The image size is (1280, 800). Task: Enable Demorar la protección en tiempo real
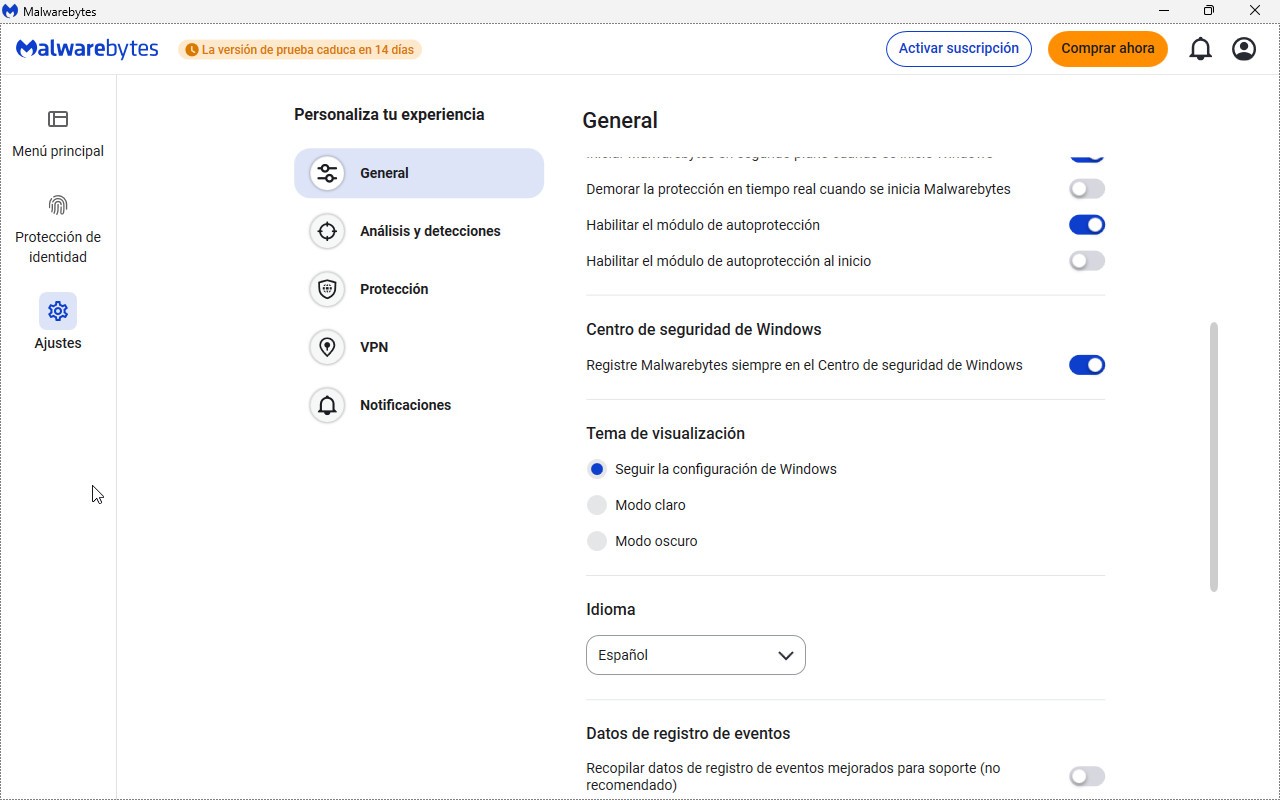(1086, 189)
